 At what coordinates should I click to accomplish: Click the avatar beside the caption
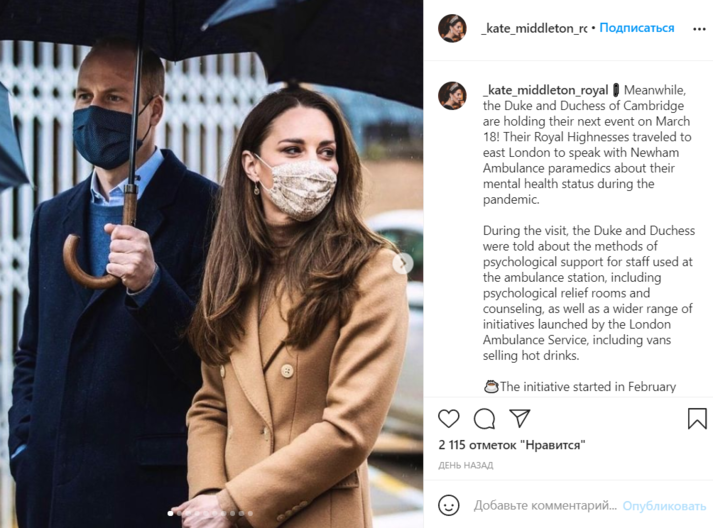452,96
